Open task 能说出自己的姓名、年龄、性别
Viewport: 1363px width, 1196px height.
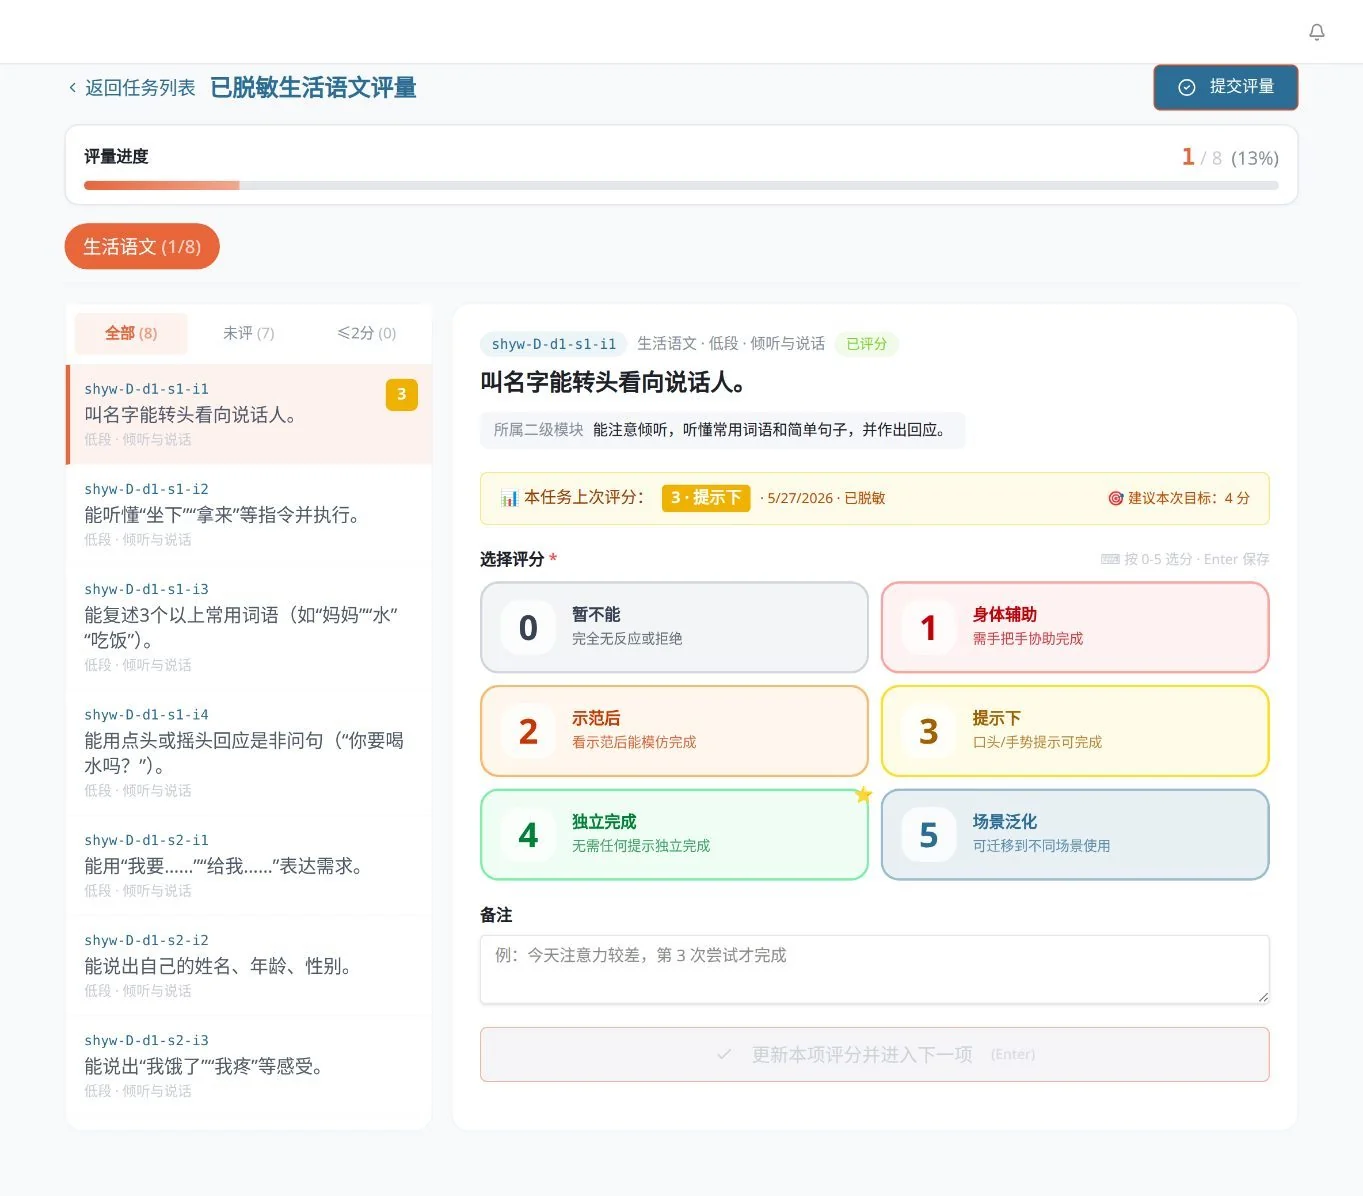tap(249, 965)
